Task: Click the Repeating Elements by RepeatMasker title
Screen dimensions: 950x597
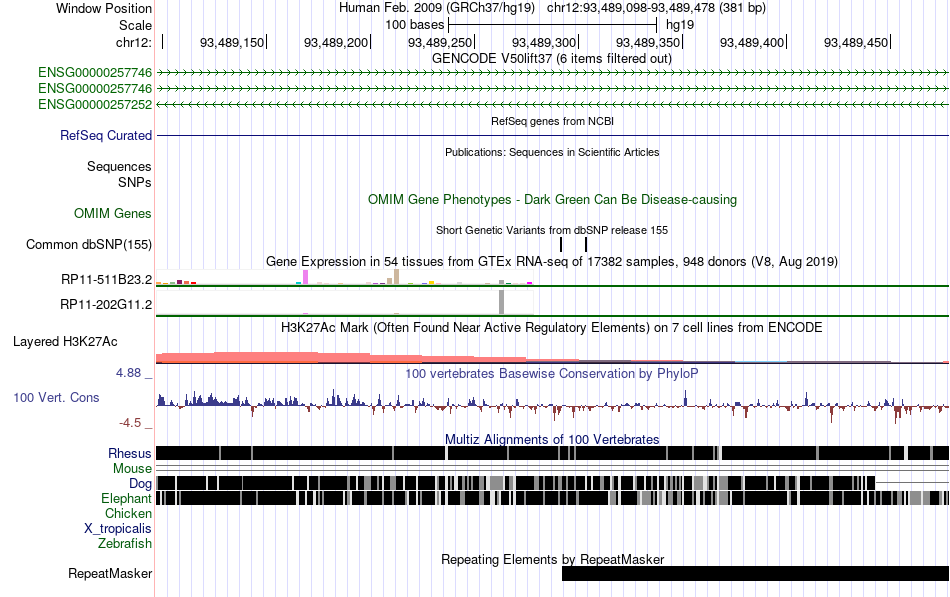Action: [553, 559]
